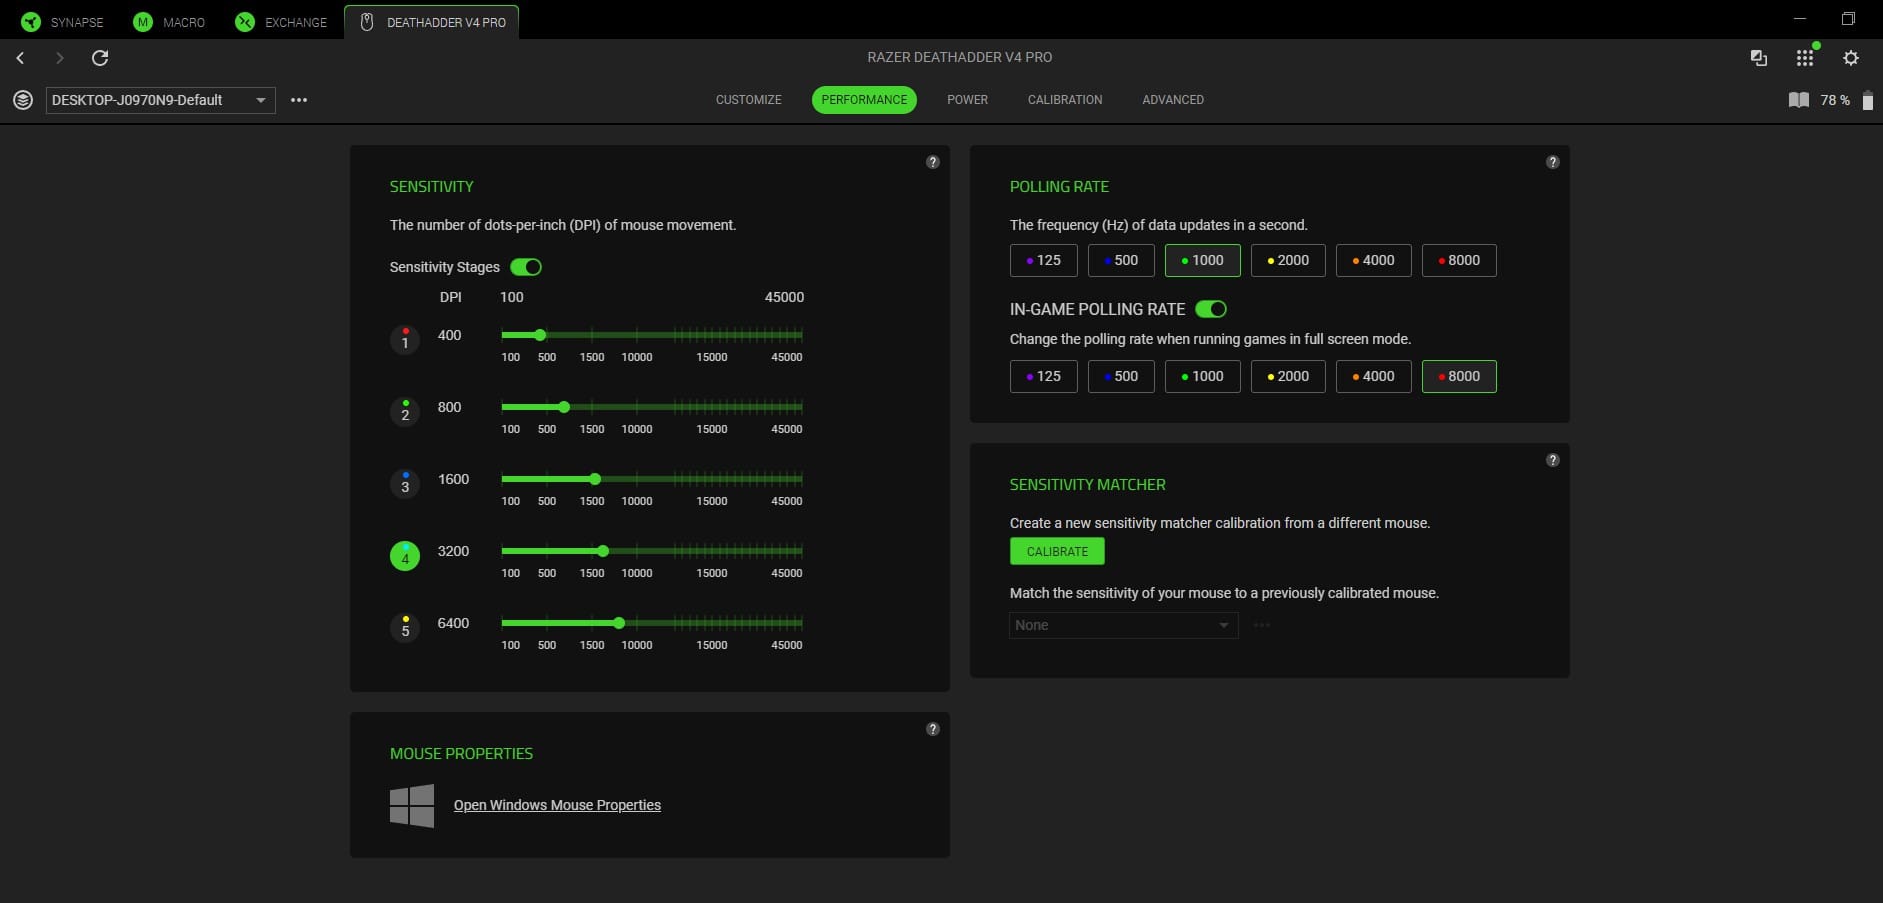
Task: Switch to the Macro tab
Action: pos(170,22)
